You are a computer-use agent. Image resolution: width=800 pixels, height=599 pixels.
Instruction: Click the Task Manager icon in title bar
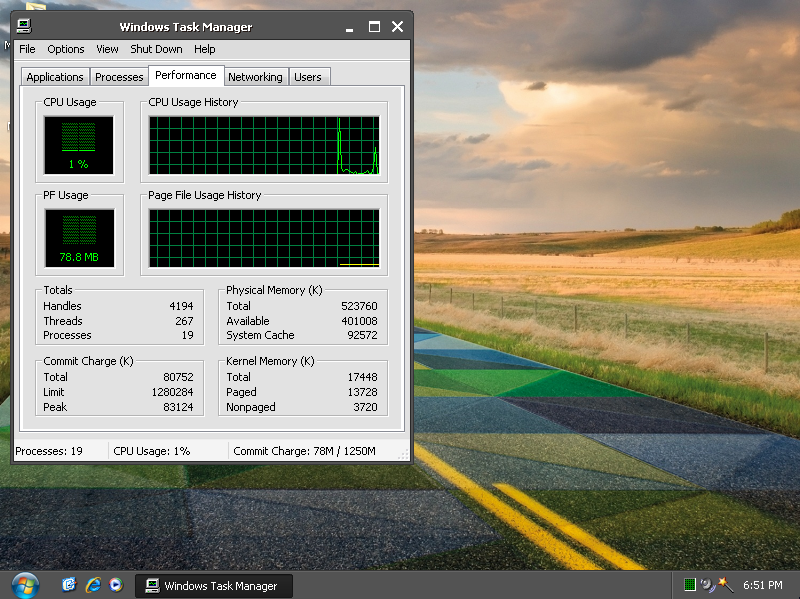[x=24, y=27]
